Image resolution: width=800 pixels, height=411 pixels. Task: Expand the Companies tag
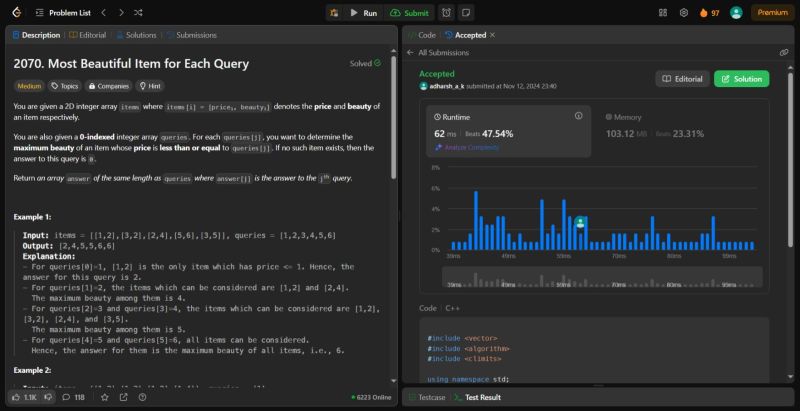(x=109, y=86)
